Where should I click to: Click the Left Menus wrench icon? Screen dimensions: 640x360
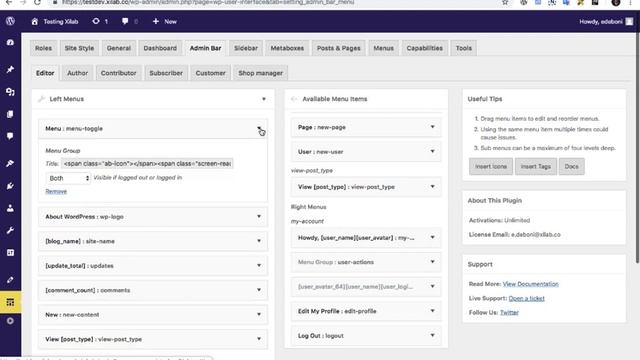tap(41, 99)
